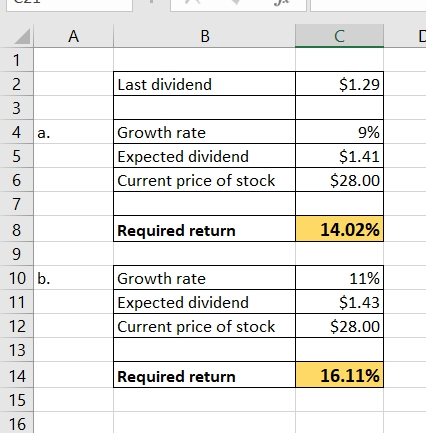The width and height of the screenshot is (426, 433).
Task: Select row 11 header
Action: click(16, 302)
